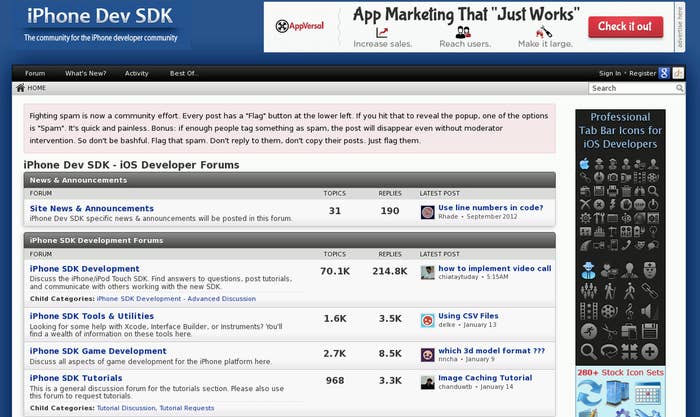Open the iPhone SDK Tools & Utilities forum

click(x=92, y=316)
